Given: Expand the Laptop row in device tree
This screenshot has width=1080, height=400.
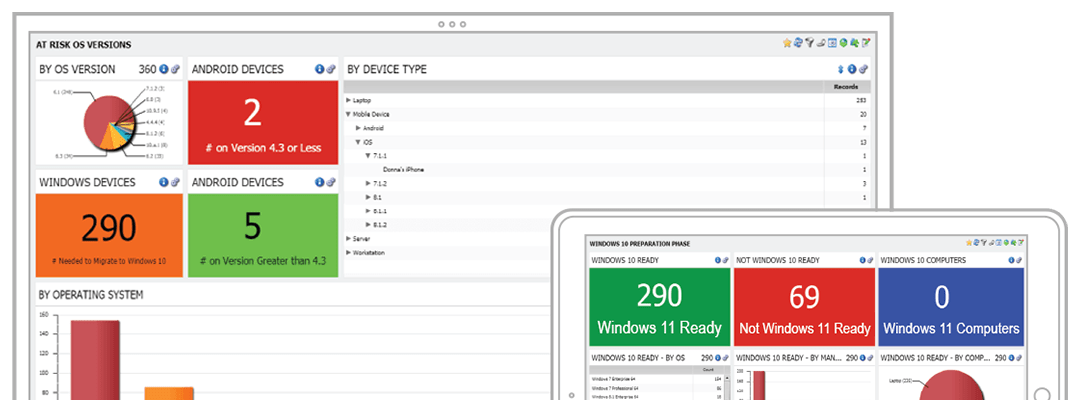Looking at the screenshot, I should pyautogui.click(x=348, y=100).
